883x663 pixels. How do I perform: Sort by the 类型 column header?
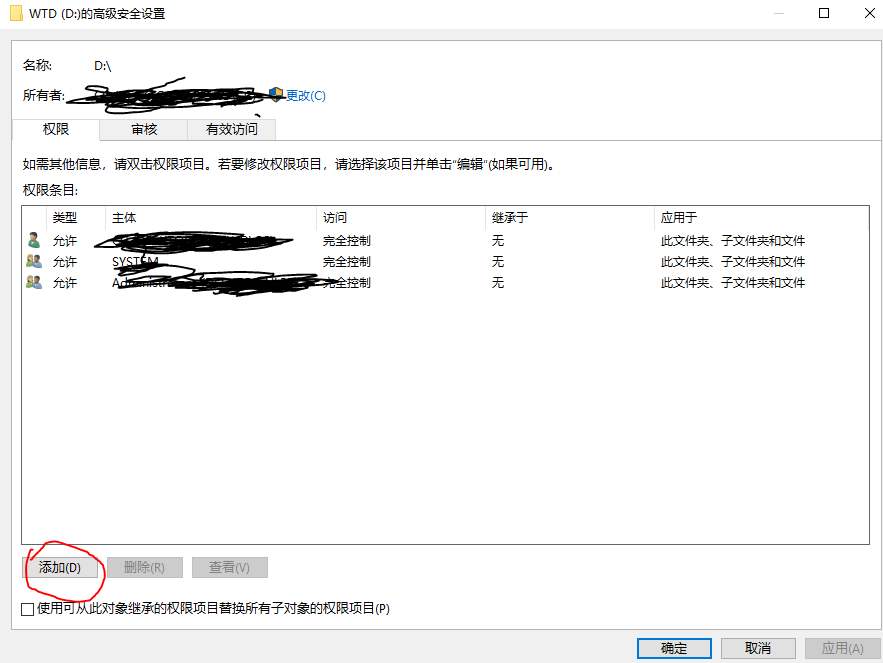pyautogui.click(x=76, y=217)
